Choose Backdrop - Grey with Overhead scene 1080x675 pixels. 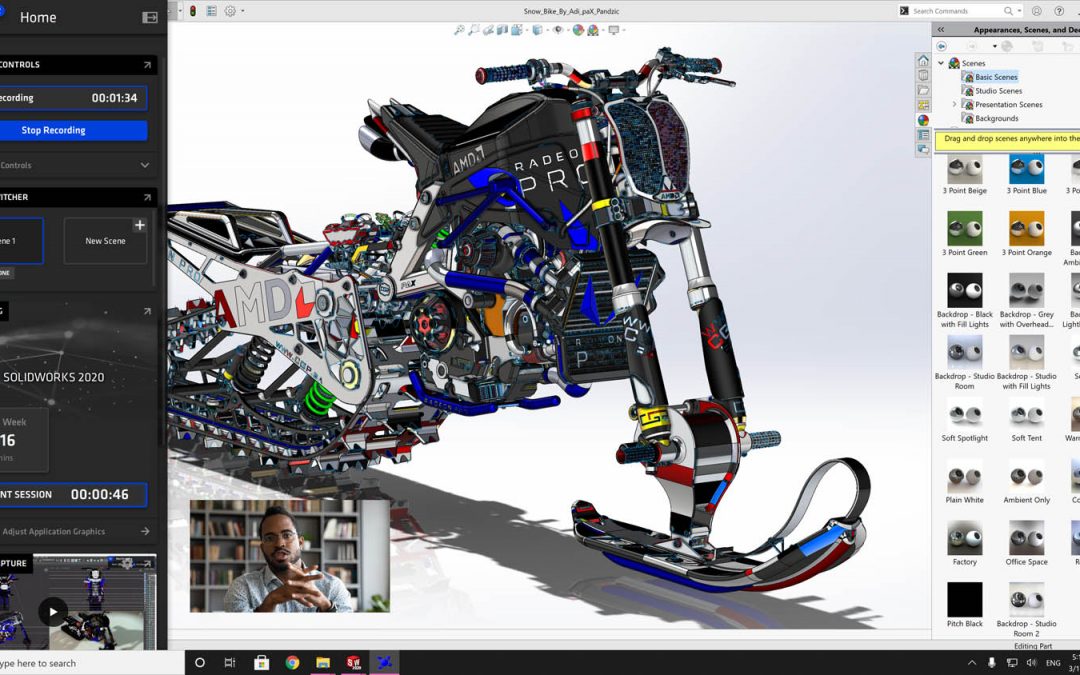1026,301
